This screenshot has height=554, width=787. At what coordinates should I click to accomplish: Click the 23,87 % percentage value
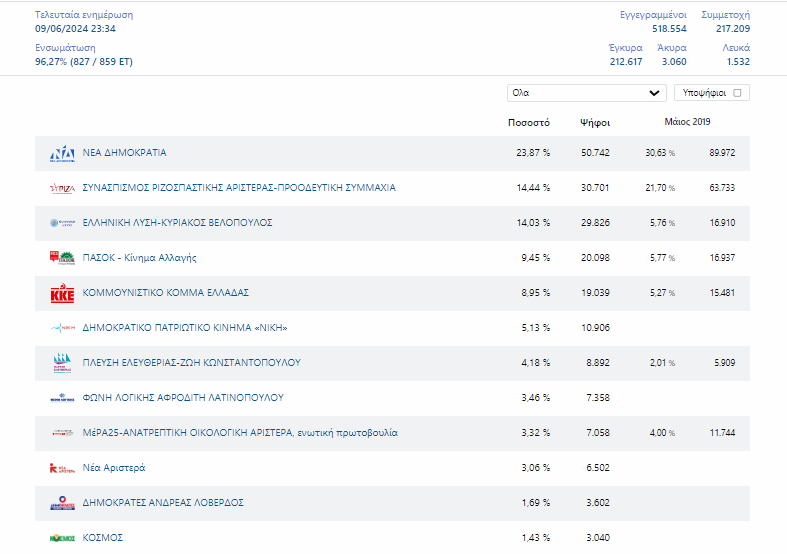click(533, 153)
